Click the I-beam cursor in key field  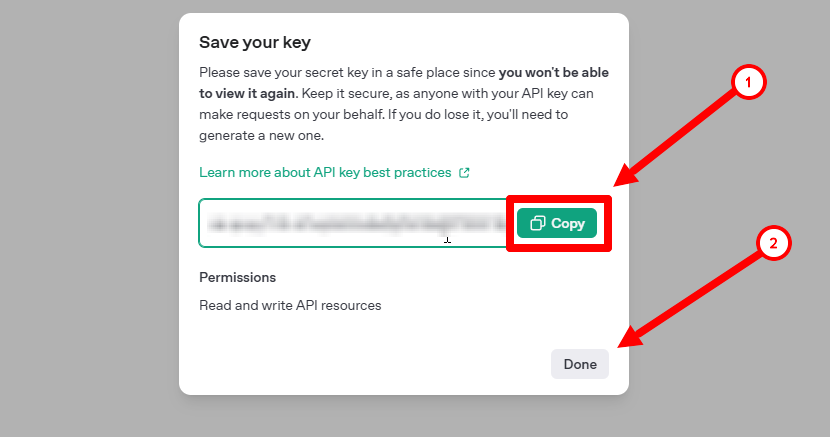point(447,238)
